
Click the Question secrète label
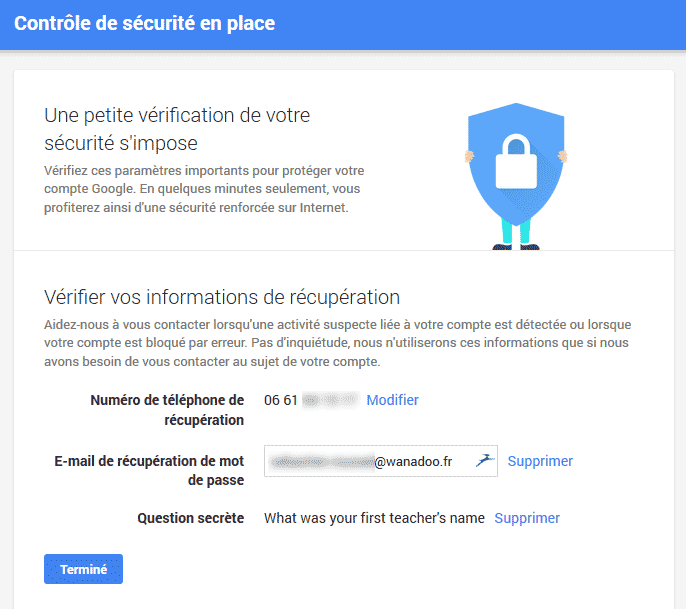[x=191, y=518]
